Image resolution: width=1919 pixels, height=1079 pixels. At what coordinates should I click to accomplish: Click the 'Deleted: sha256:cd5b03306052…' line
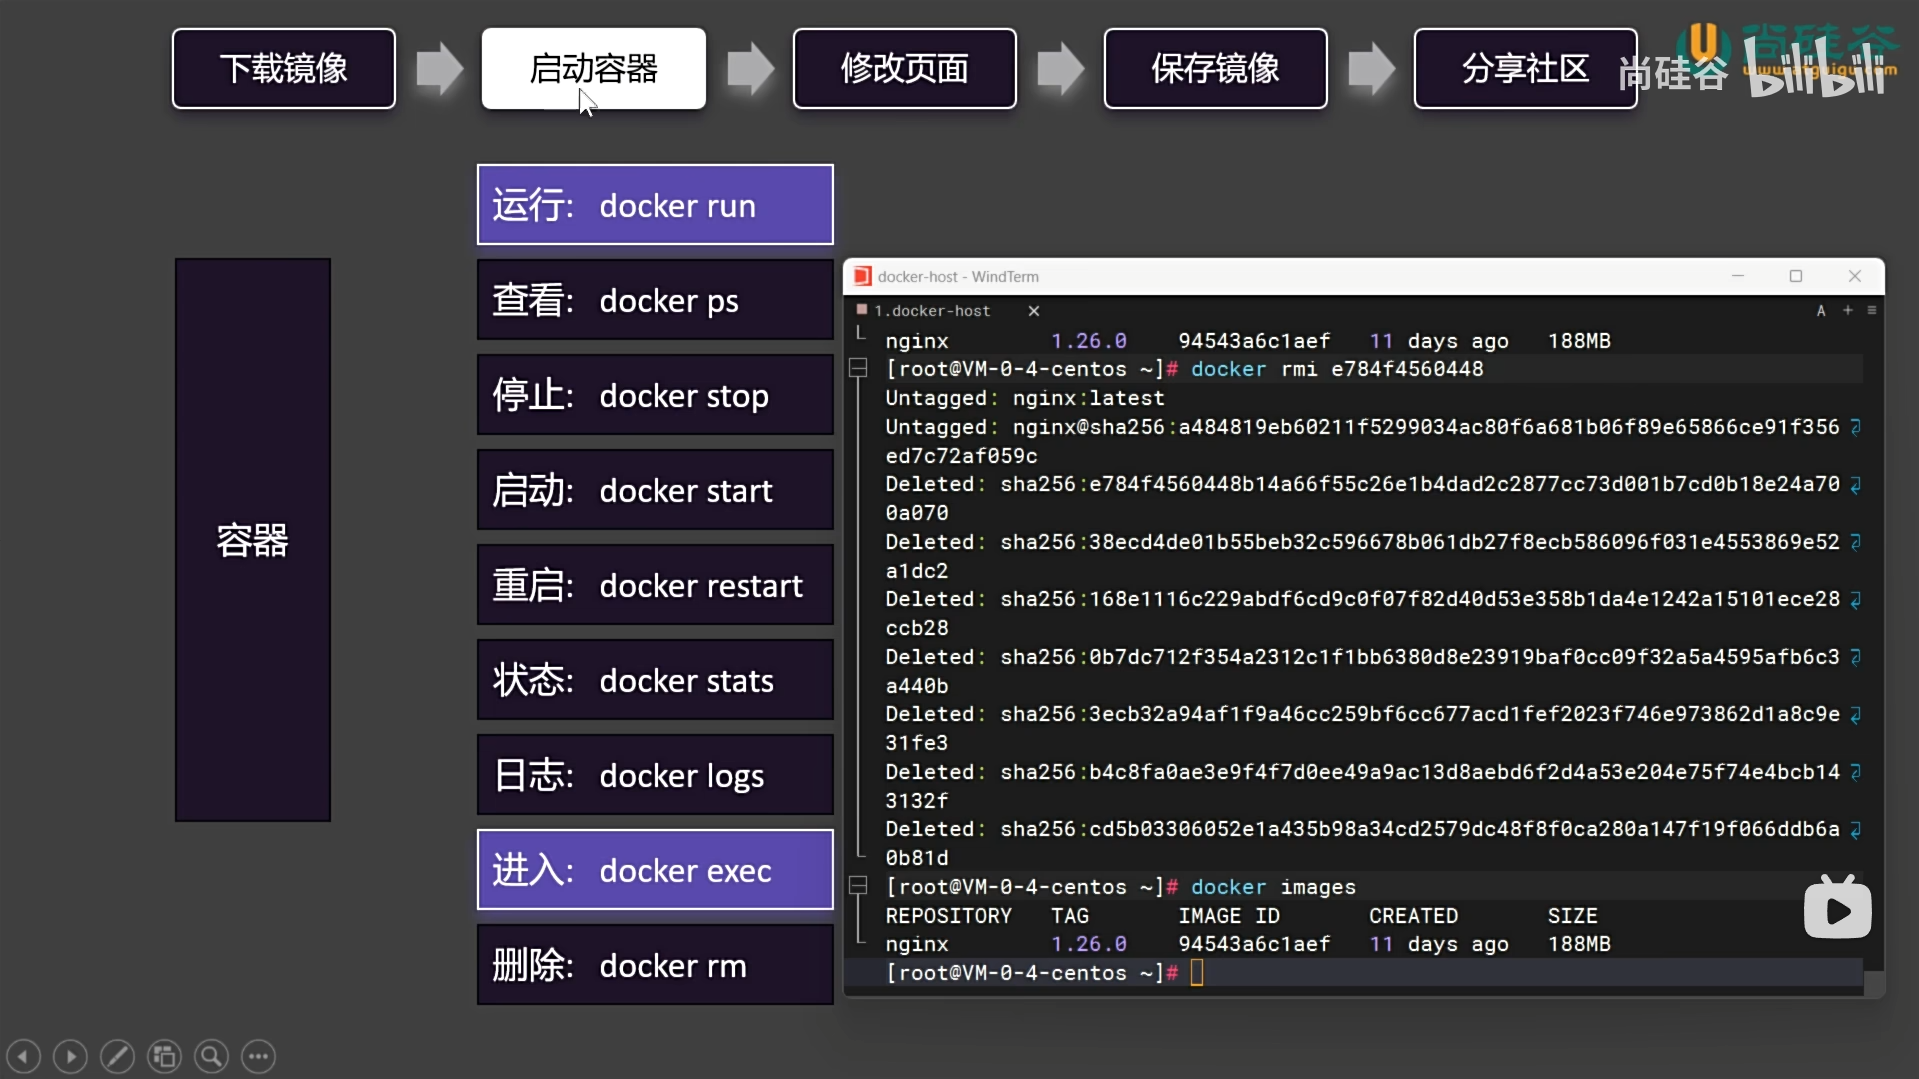click(1362, 829)
